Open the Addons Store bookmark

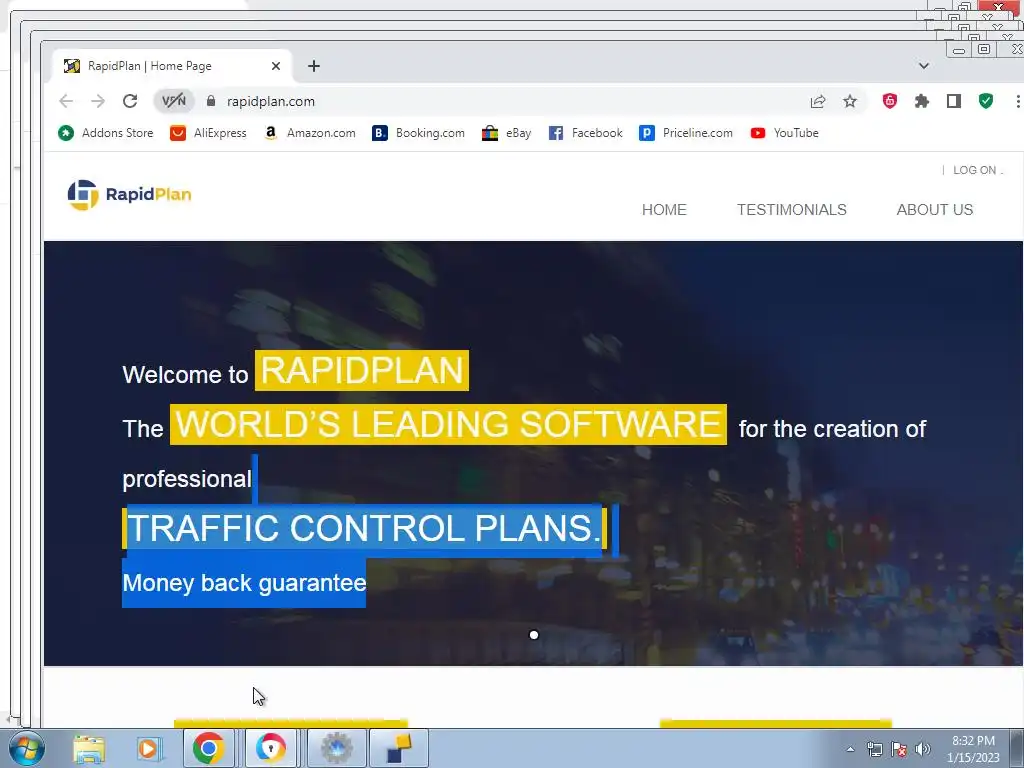coord(106,133)
